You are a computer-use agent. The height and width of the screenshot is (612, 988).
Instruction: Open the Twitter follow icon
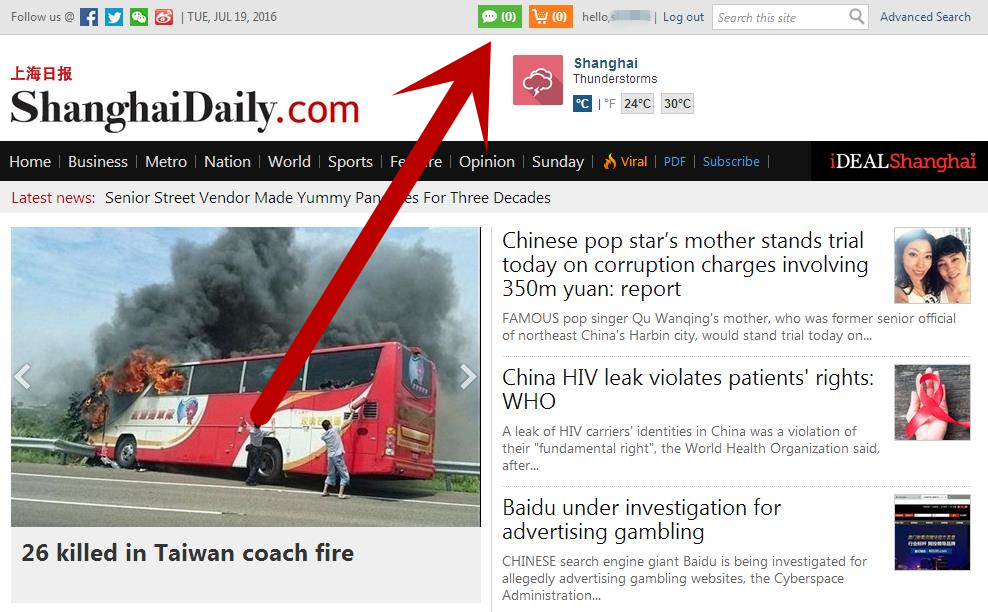[114, 17]
